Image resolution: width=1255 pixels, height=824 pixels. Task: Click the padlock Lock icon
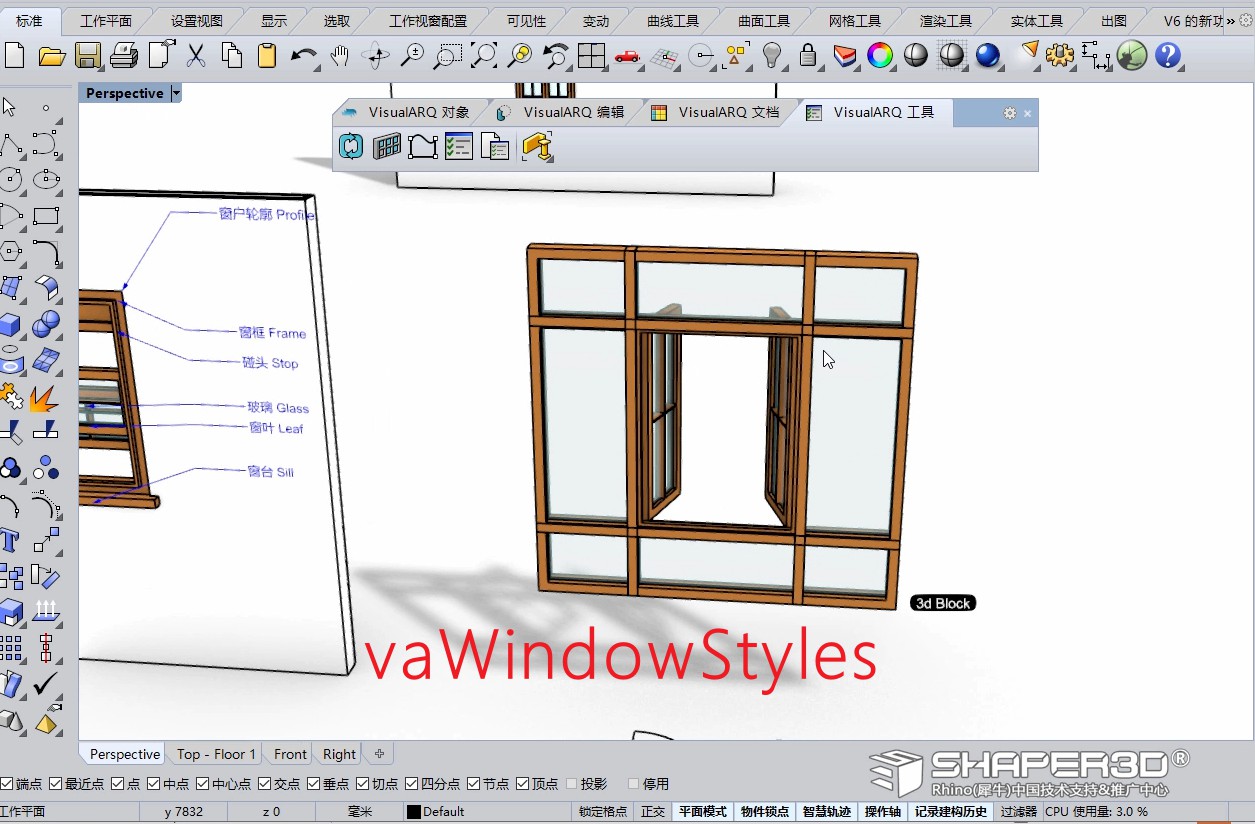[808, 55]
